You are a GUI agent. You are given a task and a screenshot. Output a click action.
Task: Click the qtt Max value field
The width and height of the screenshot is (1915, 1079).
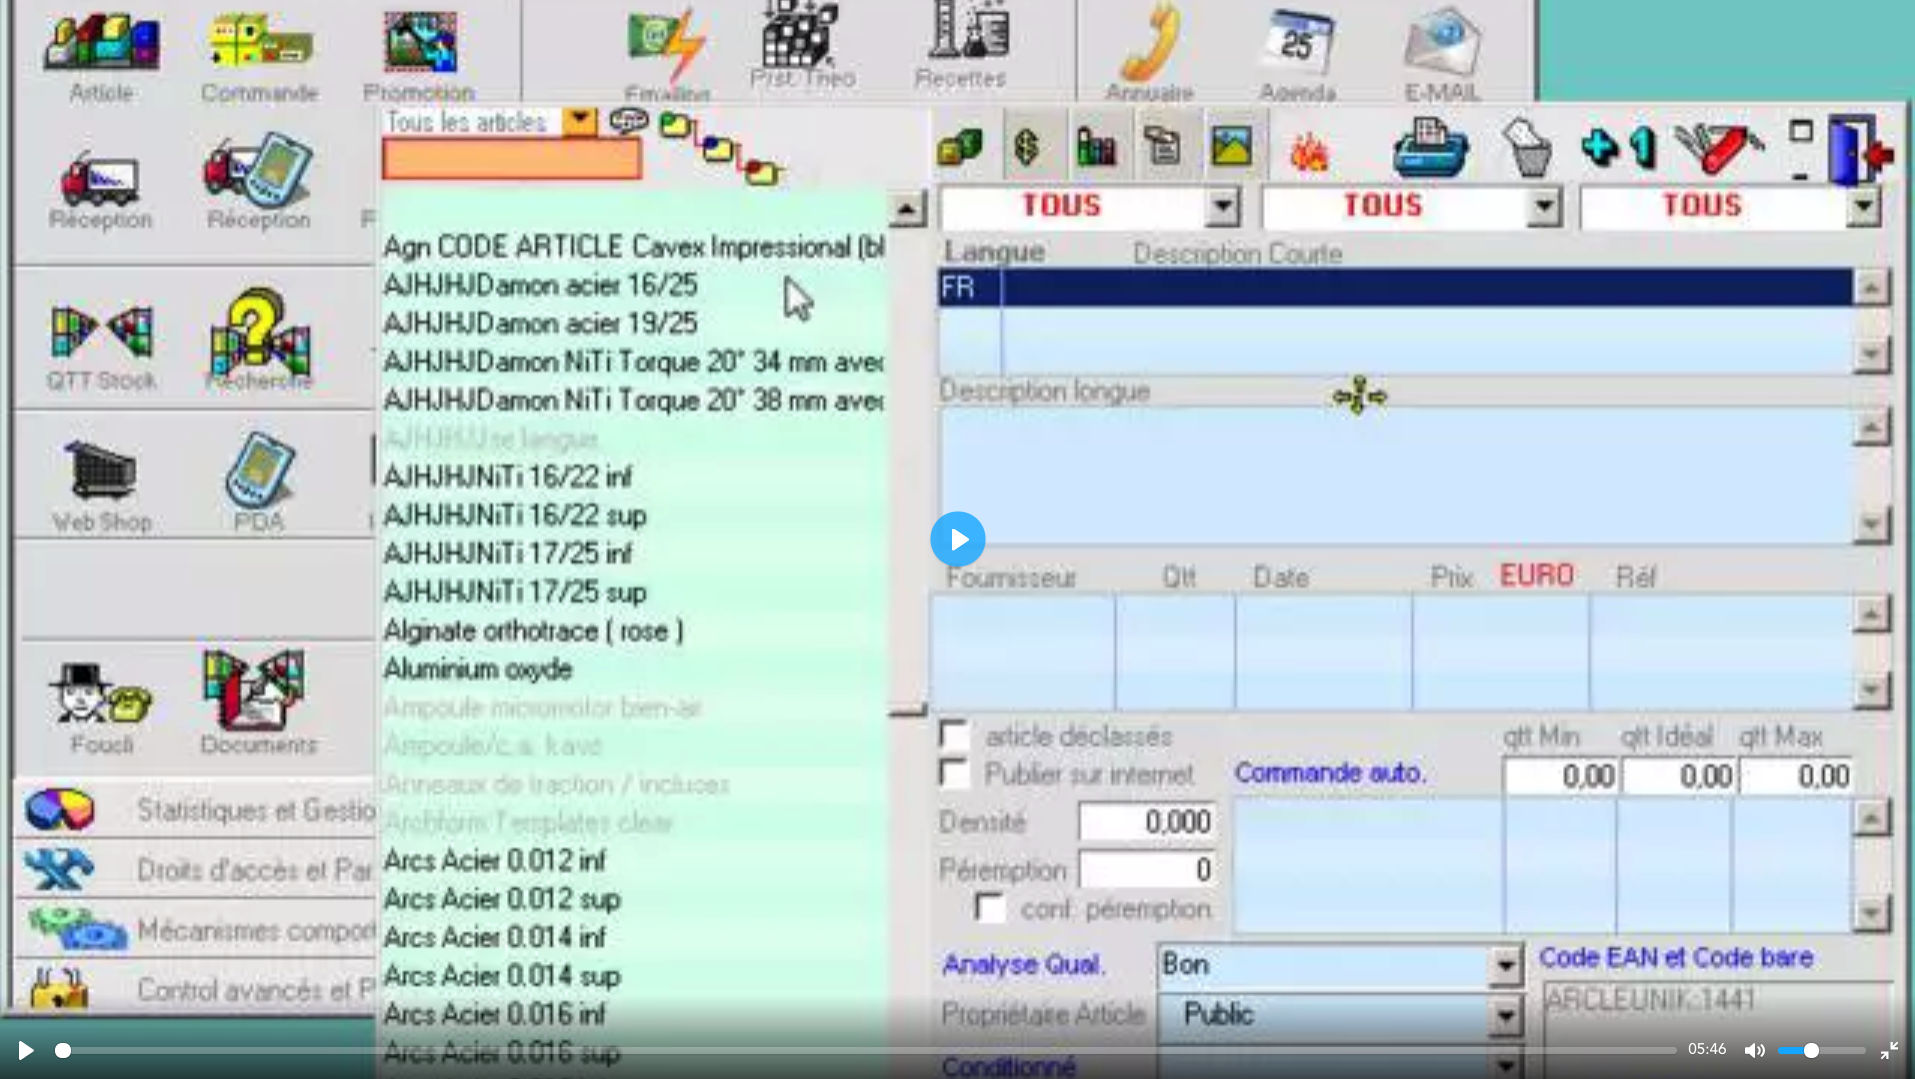point(1796,776)
